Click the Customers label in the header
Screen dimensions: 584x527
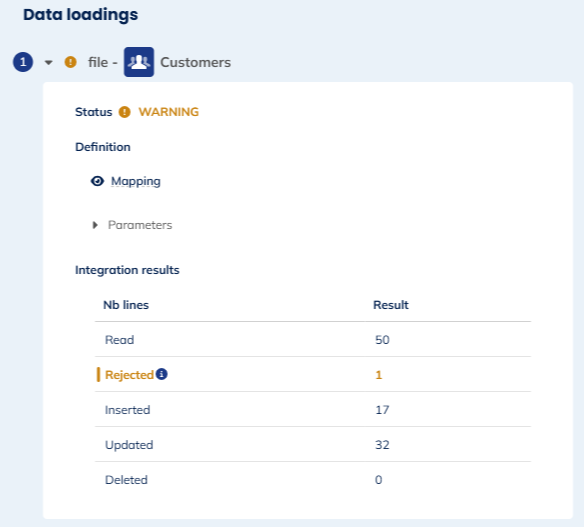196,63
